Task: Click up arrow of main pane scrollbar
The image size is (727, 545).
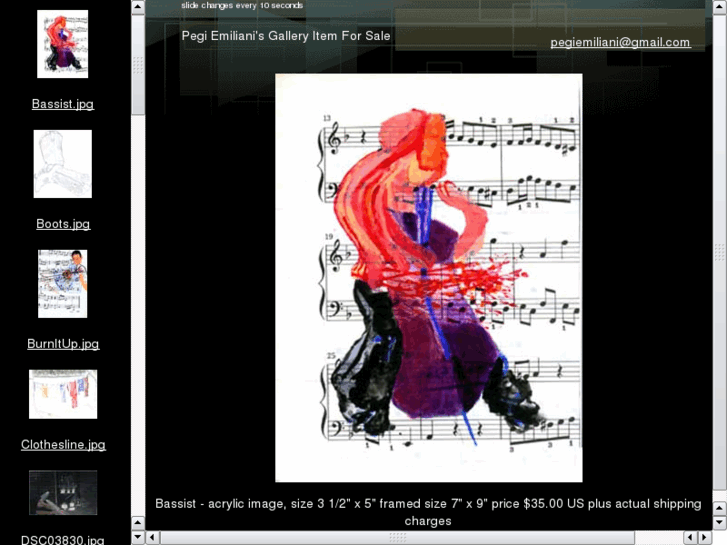Action: tap(720, 7)
